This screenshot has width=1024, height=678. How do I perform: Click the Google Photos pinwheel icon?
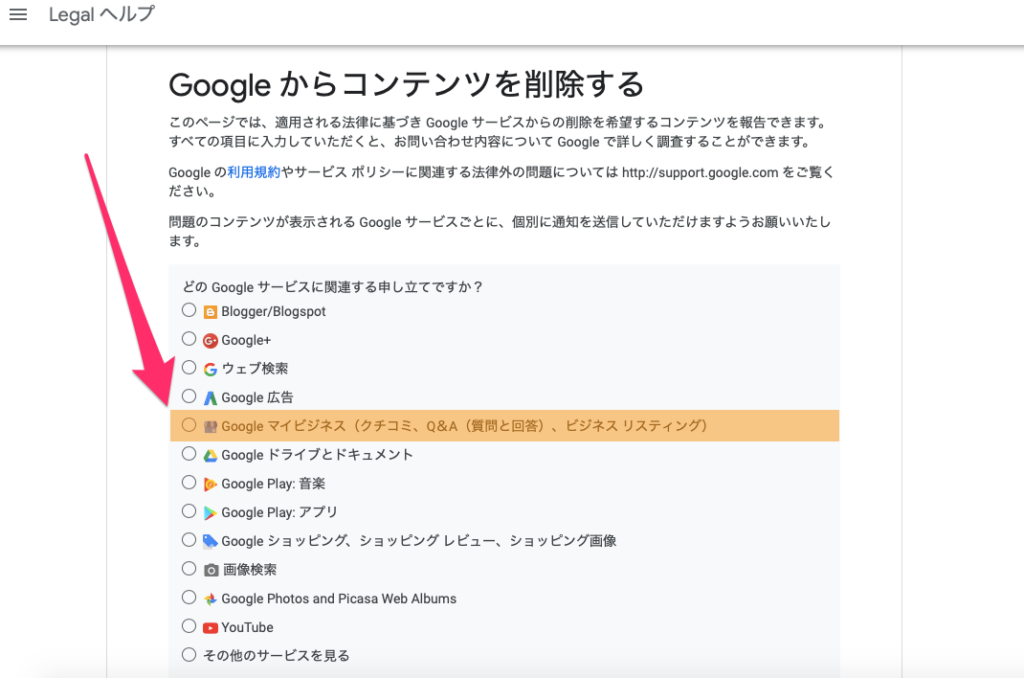tap(210, 599)
